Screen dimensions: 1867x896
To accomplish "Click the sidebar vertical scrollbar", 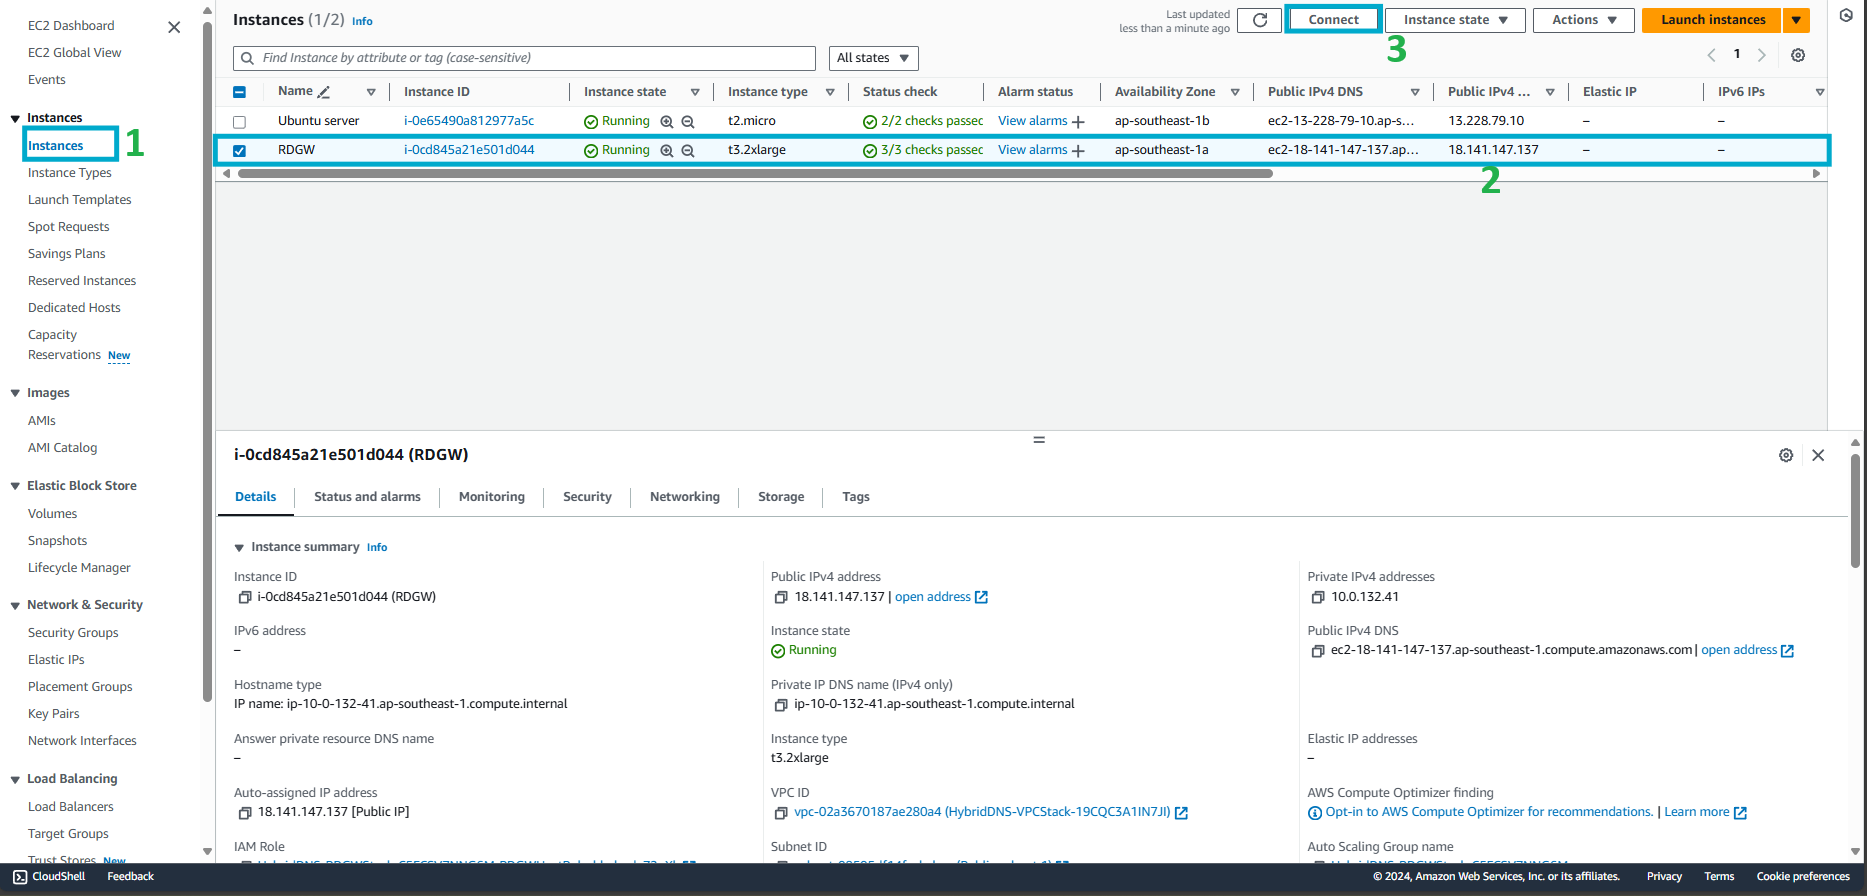I will tap(207, 360).
